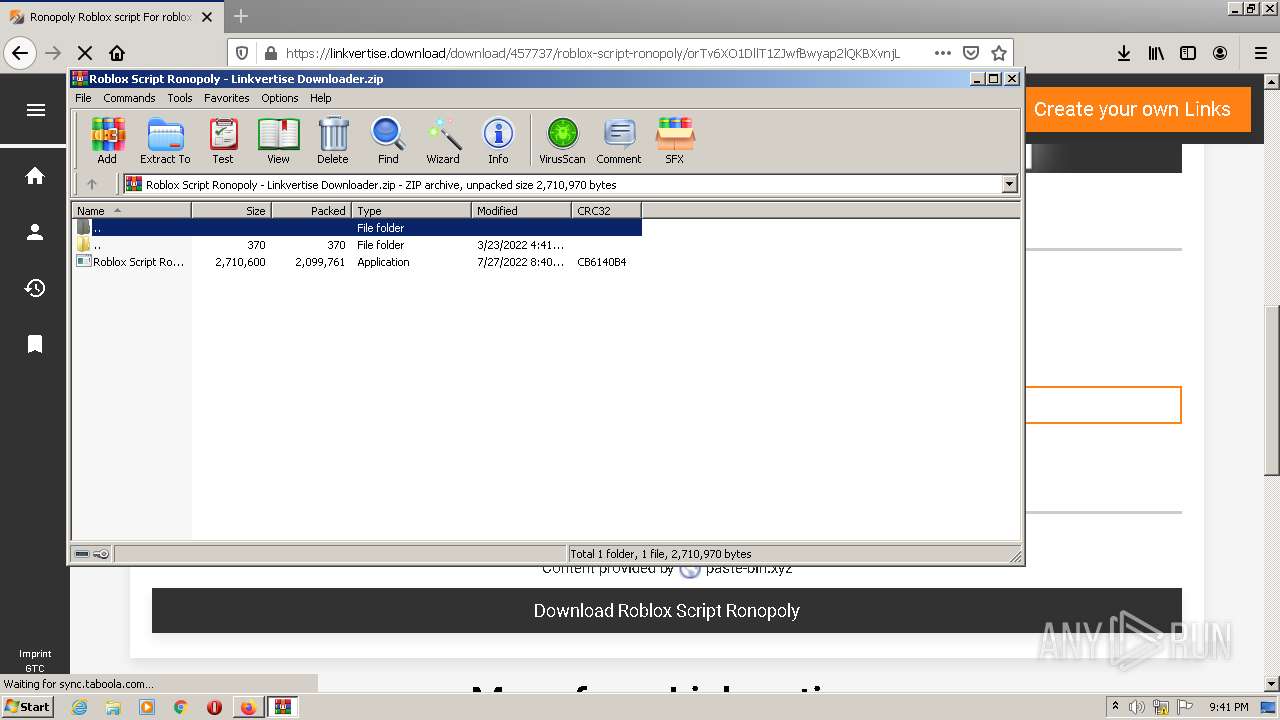Screen dimensions: 1280x720
Task: Click tracking protection shield icon
Action: coord(241,53)
